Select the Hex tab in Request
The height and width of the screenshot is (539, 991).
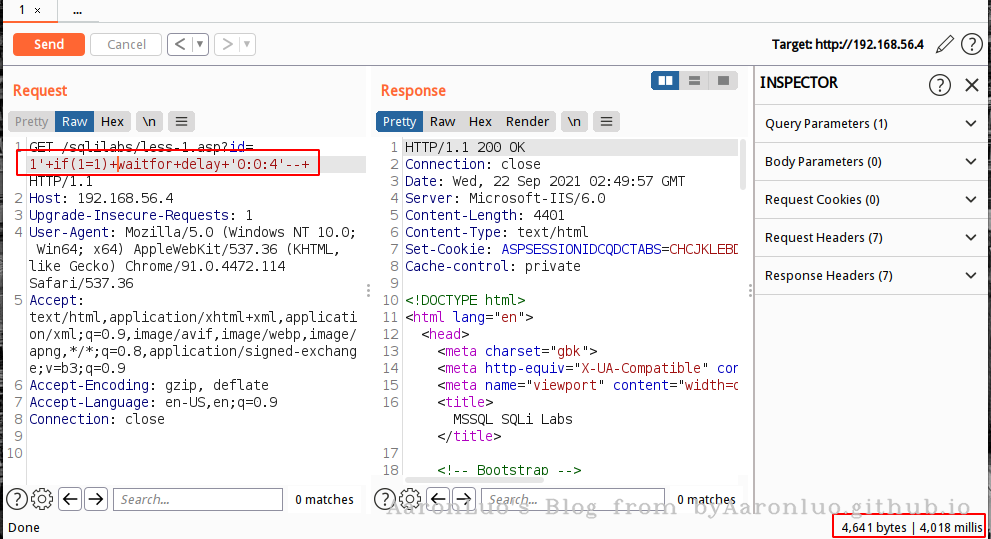click(x=112, y=122)
